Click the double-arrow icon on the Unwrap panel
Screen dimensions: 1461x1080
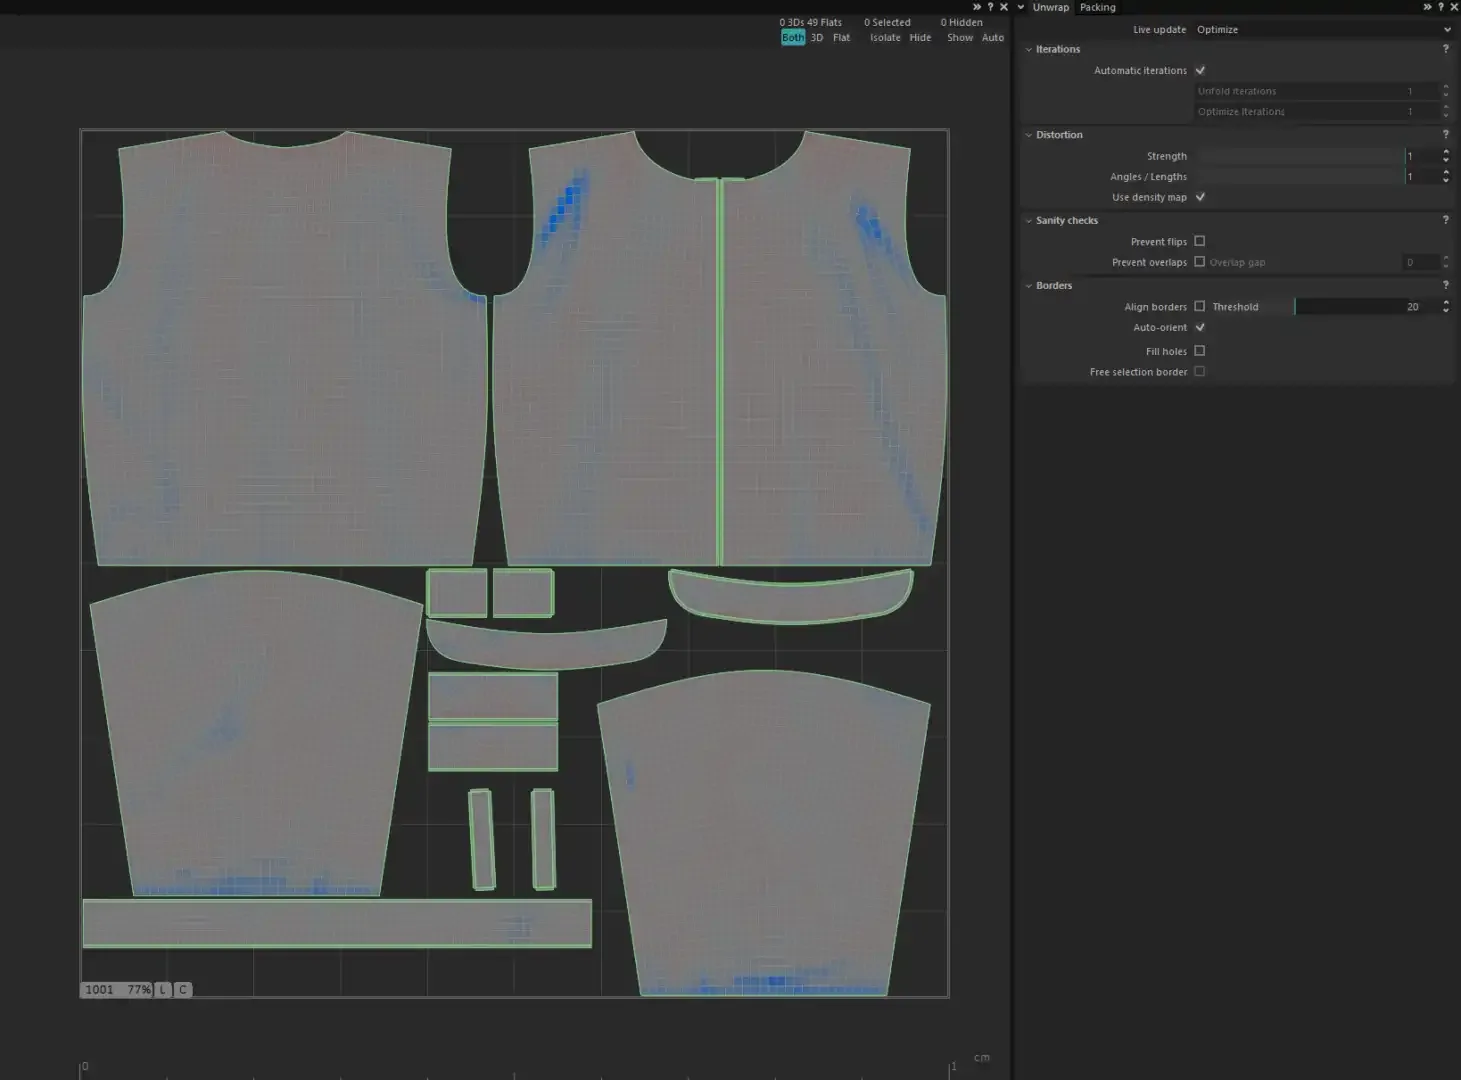click(1428, 7)
